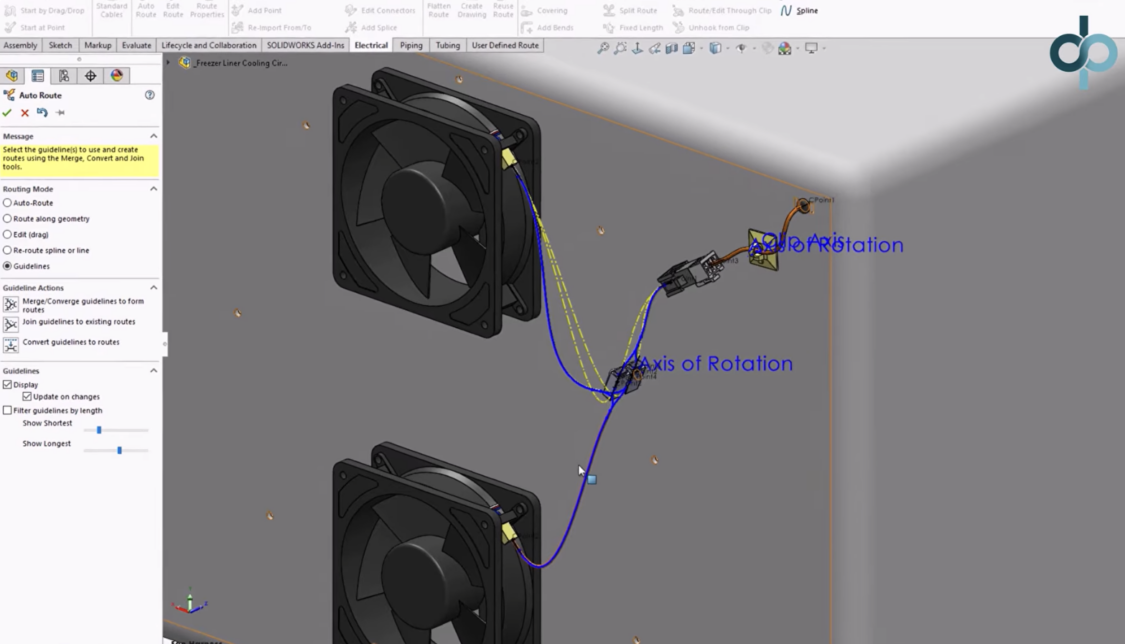The height and width of the screenshot is (644, 1125).
Task: Select the Auto-Route radio button
Action: click(x=8, y=203)
